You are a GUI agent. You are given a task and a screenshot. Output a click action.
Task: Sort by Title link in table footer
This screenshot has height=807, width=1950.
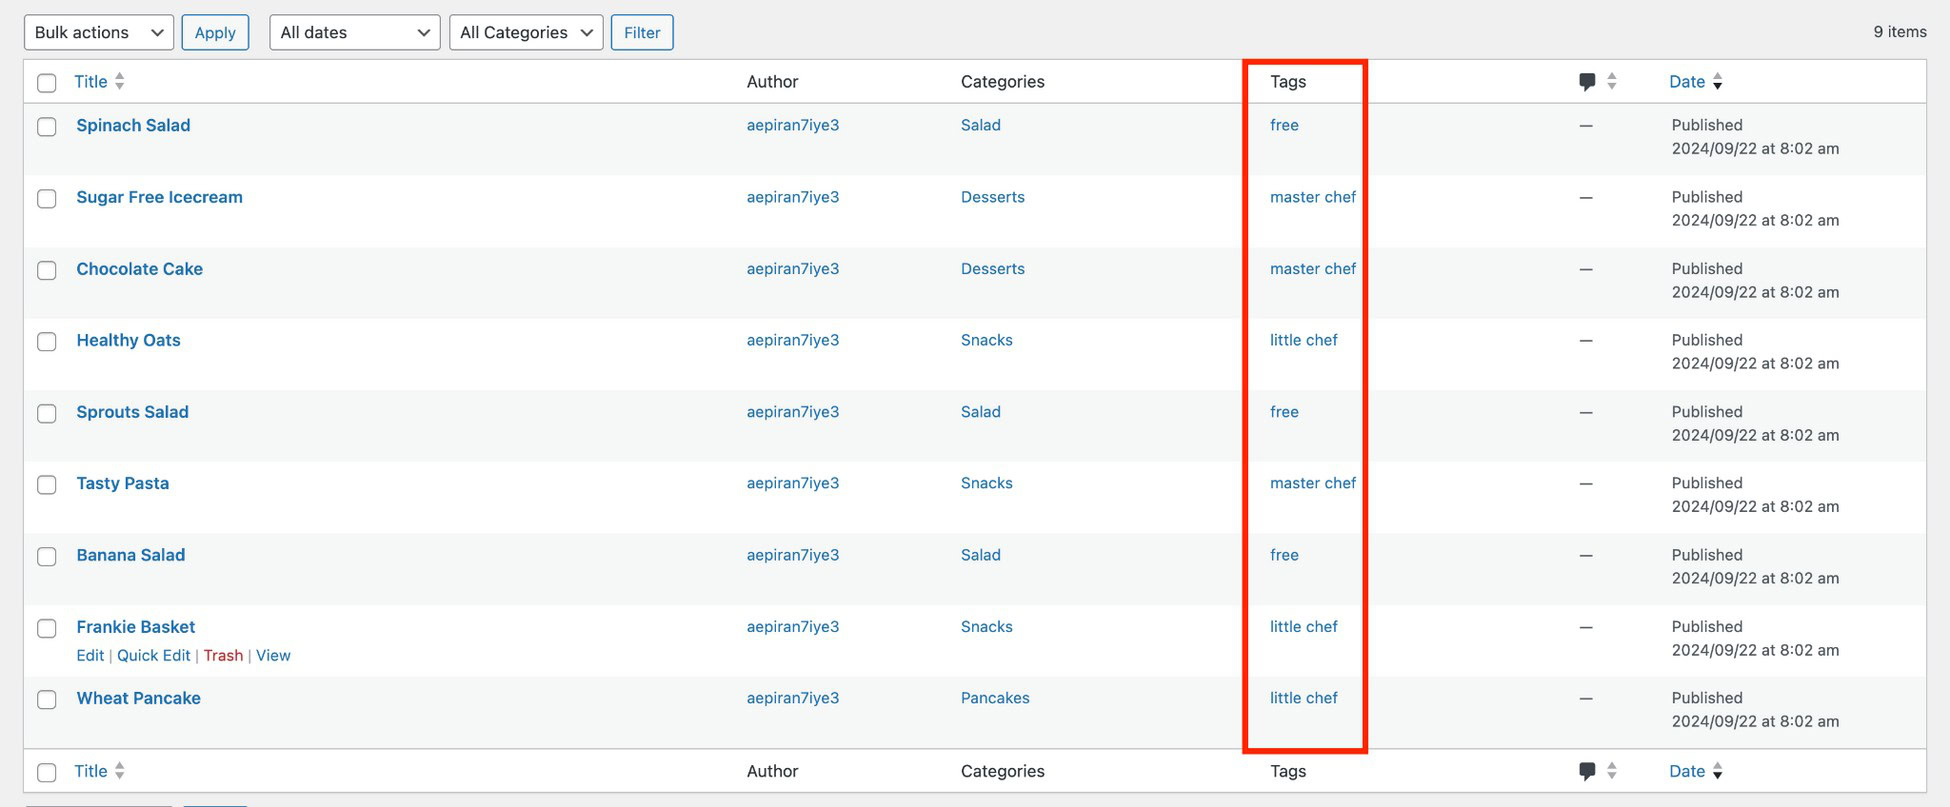[x=91, y=771]
